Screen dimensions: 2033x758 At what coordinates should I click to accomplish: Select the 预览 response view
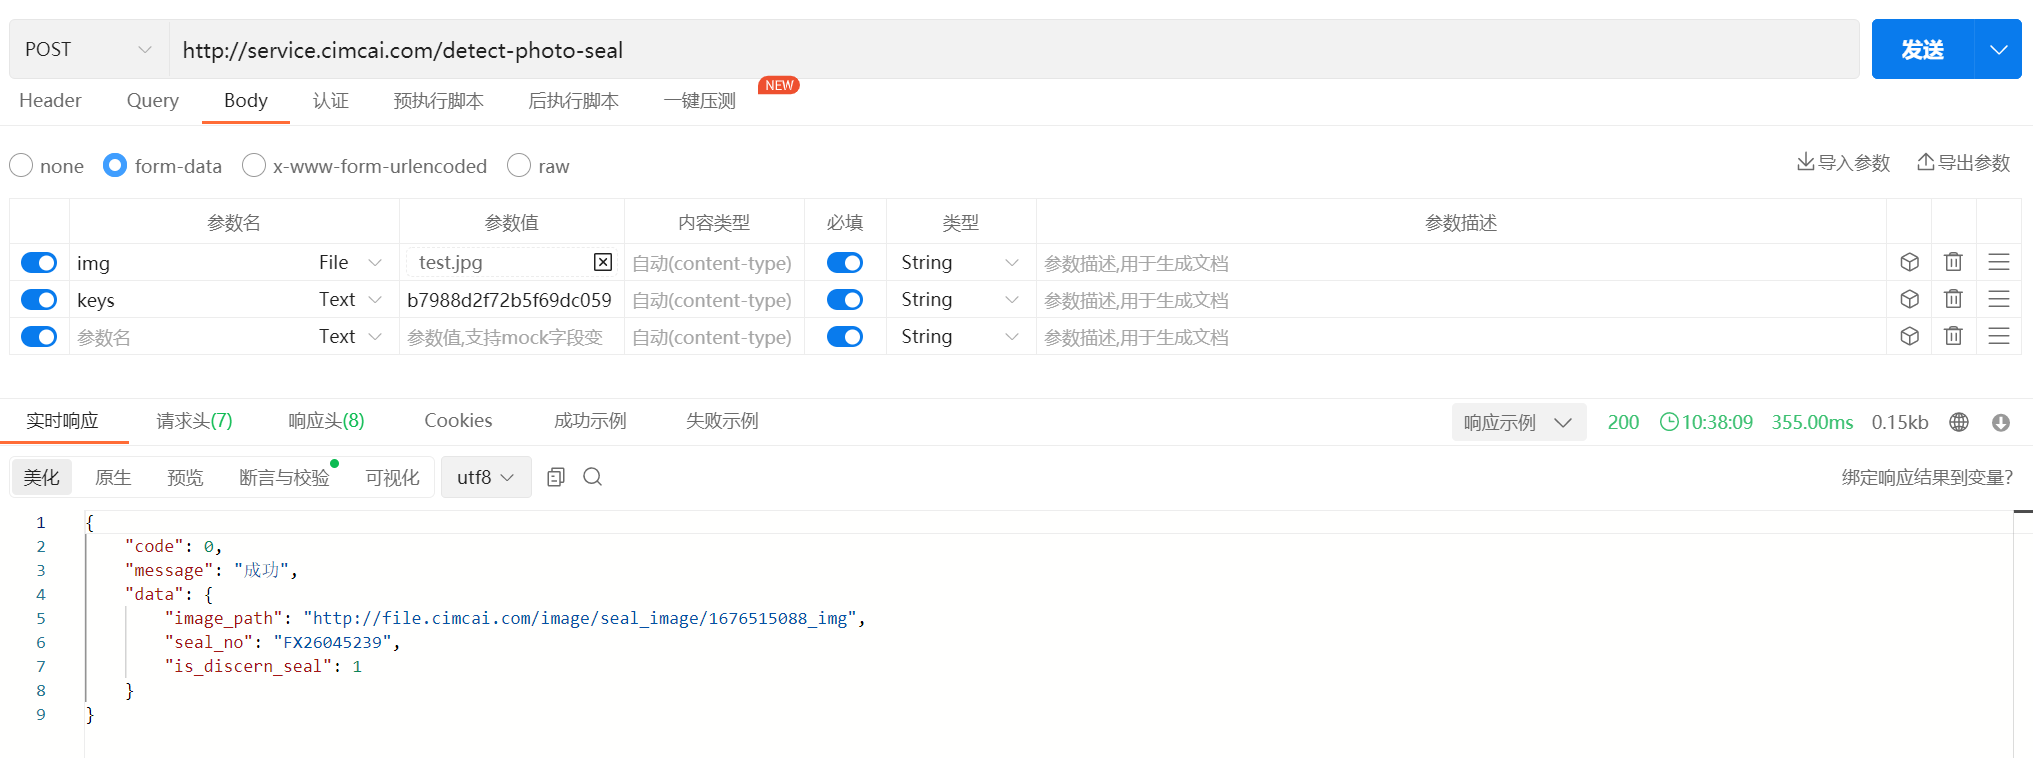tap(185, 477)
